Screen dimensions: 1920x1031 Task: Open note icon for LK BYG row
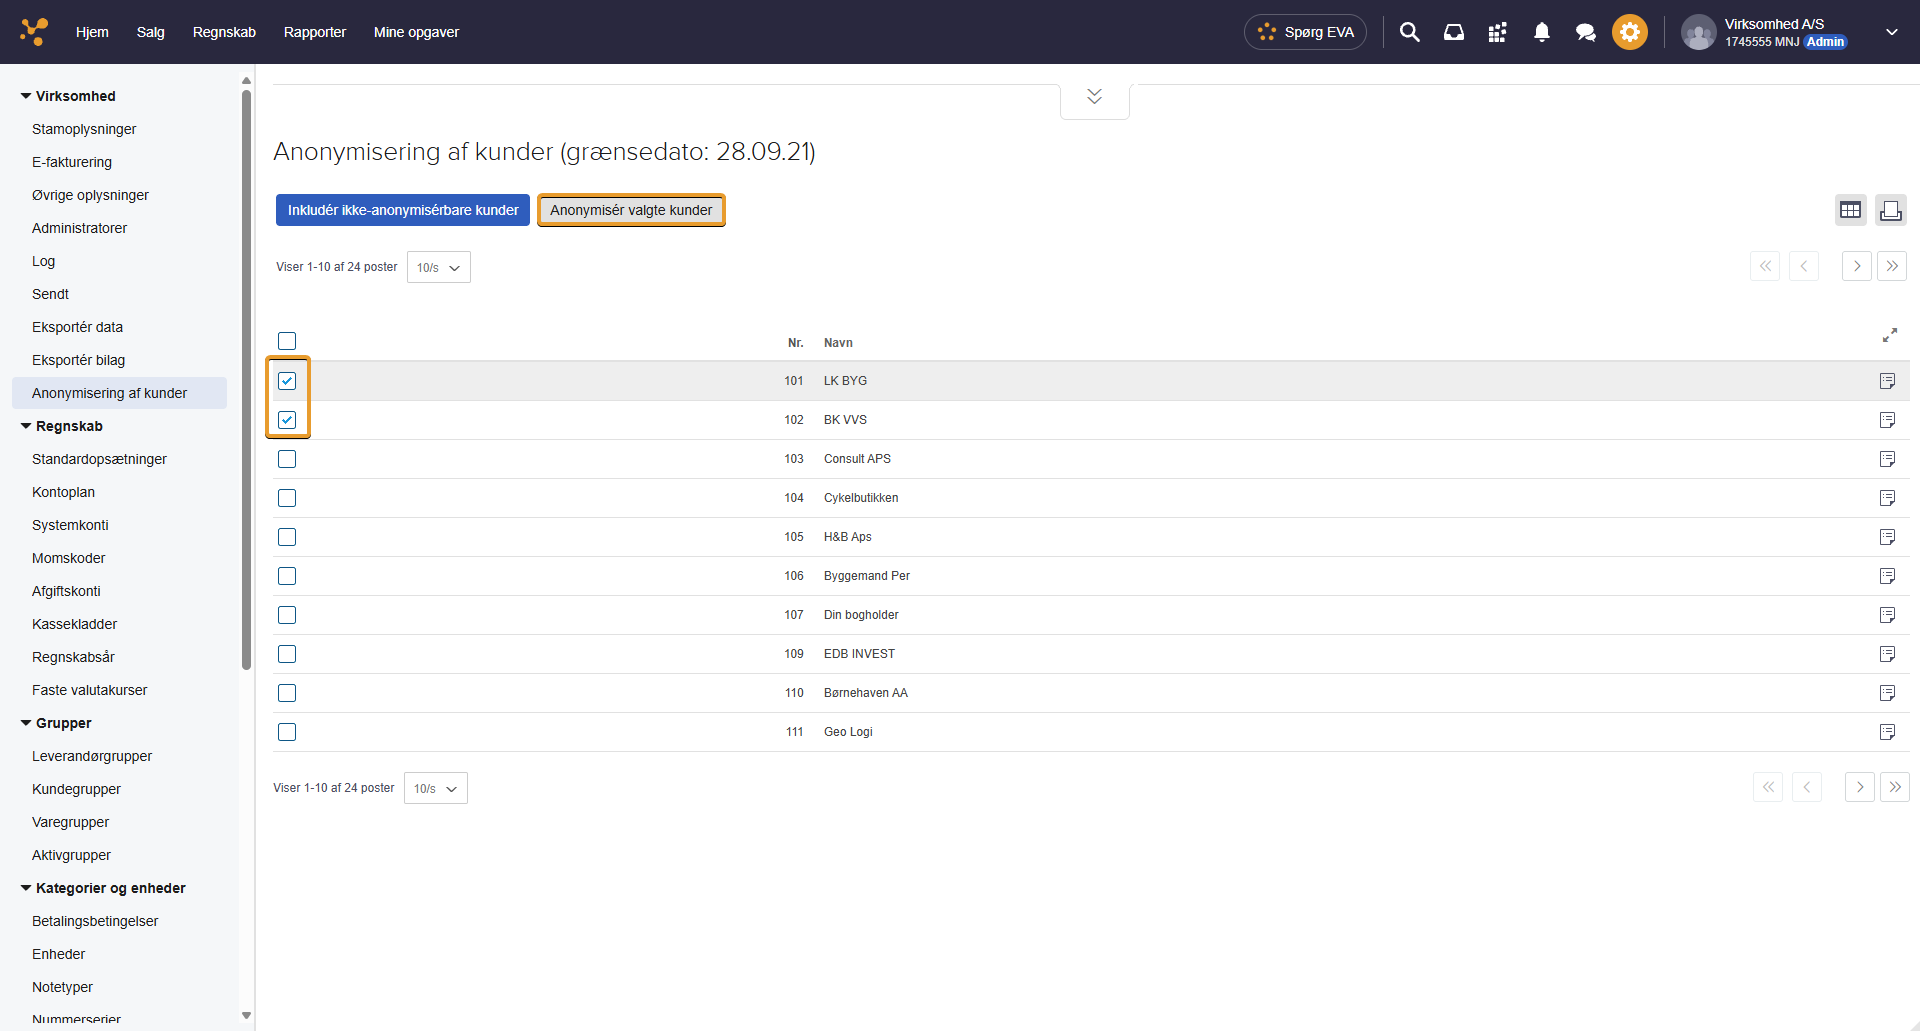pos(1887,381)
